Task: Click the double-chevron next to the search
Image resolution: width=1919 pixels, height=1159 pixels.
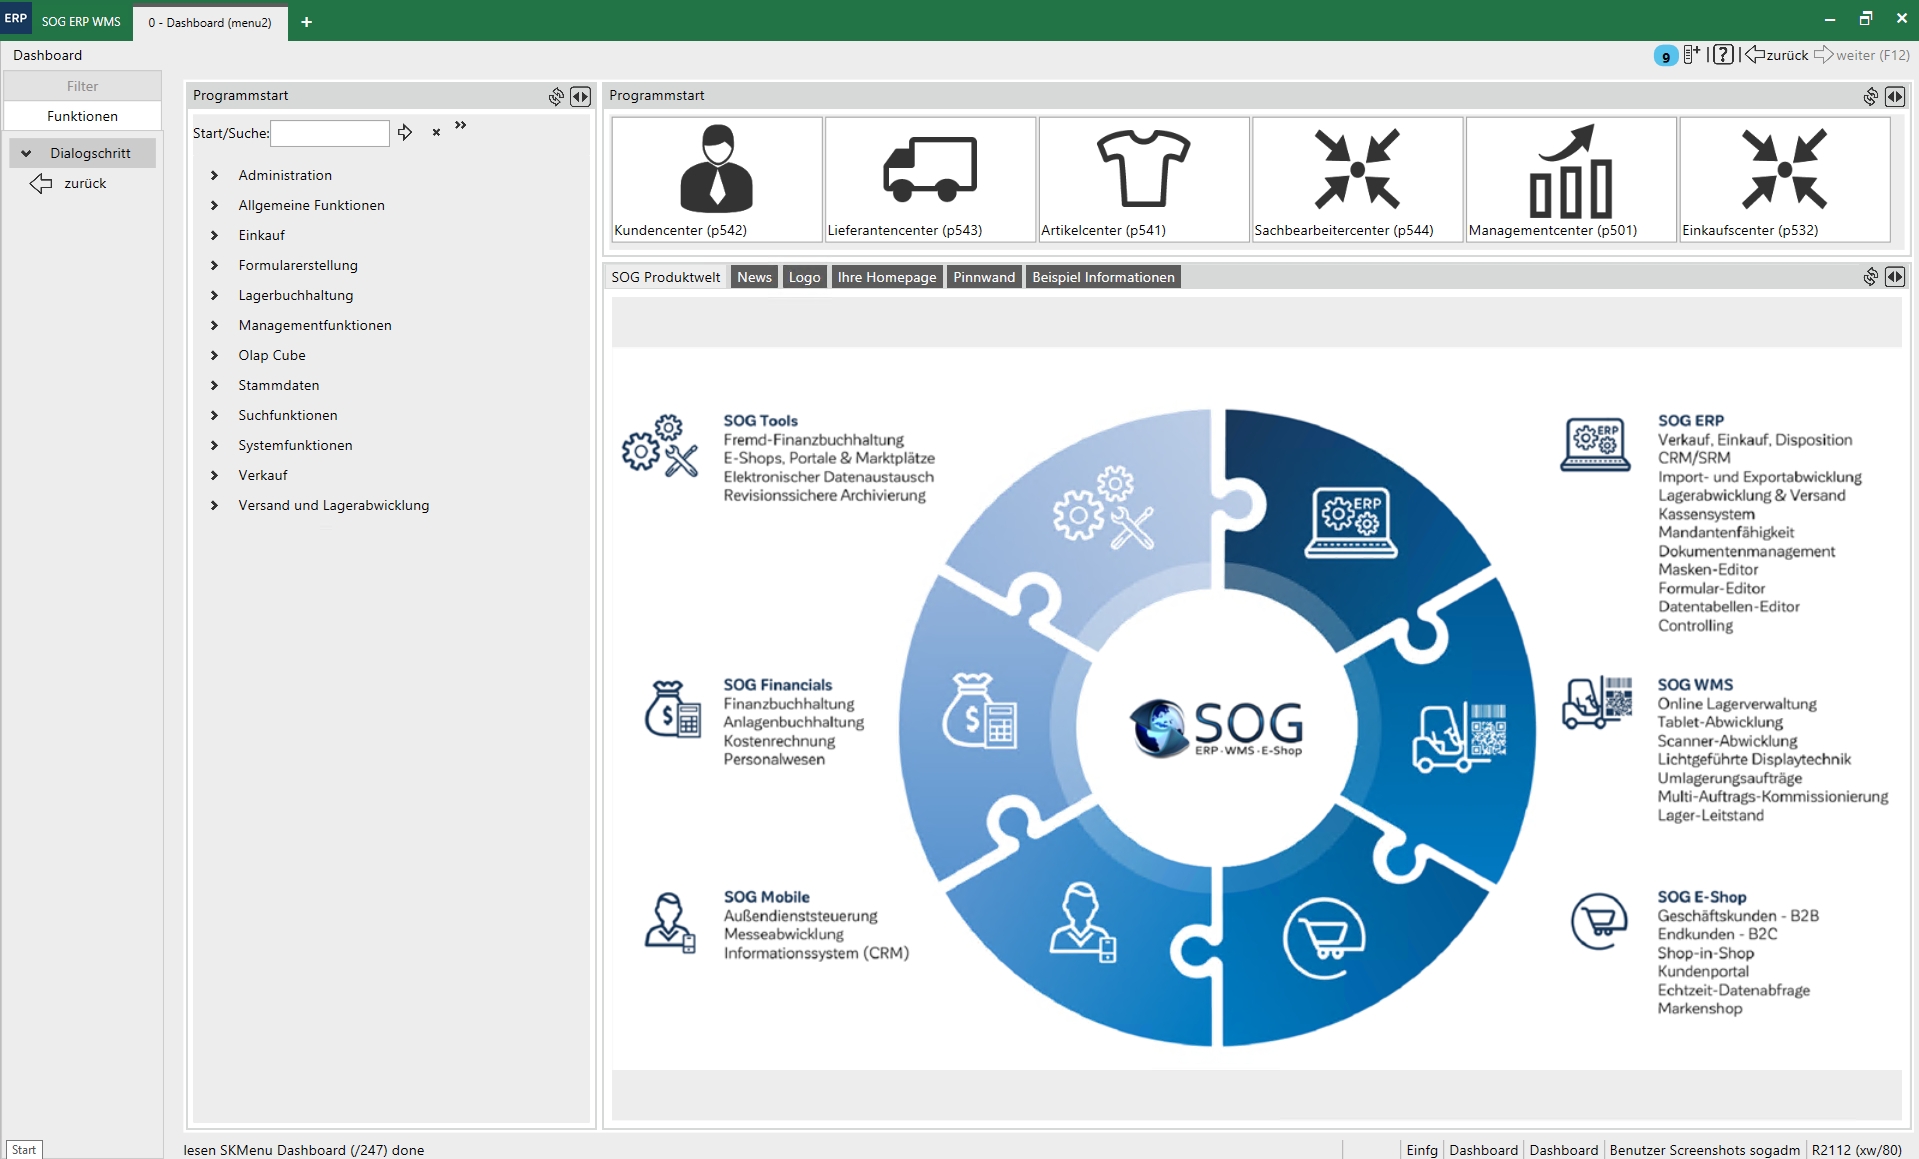Action: pyautogui.click(x=460, y=125)
